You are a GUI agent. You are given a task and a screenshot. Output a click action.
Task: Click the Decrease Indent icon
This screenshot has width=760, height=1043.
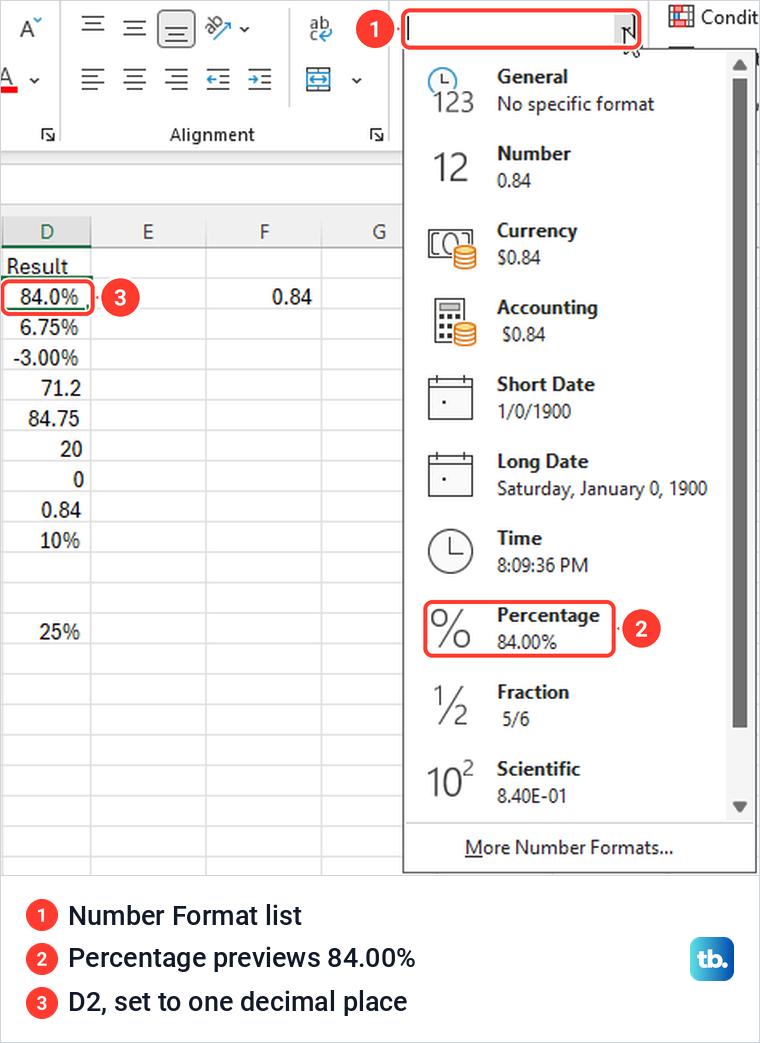click(x=217, y=80)
